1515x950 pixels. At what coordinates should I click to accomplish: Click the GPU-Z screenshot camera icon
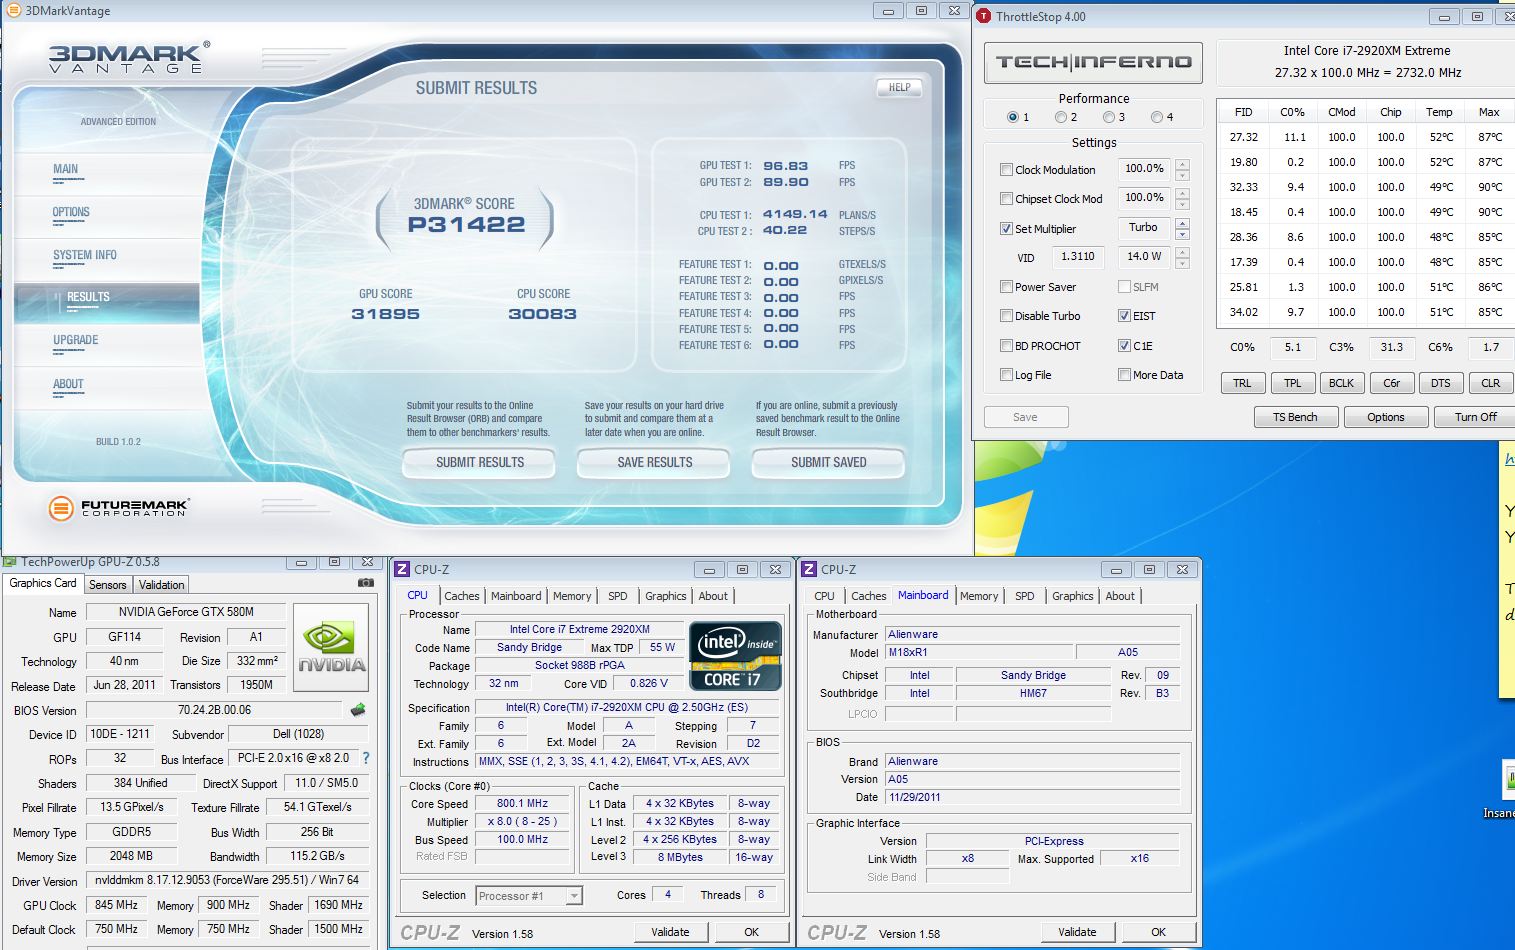pos(366,583)
